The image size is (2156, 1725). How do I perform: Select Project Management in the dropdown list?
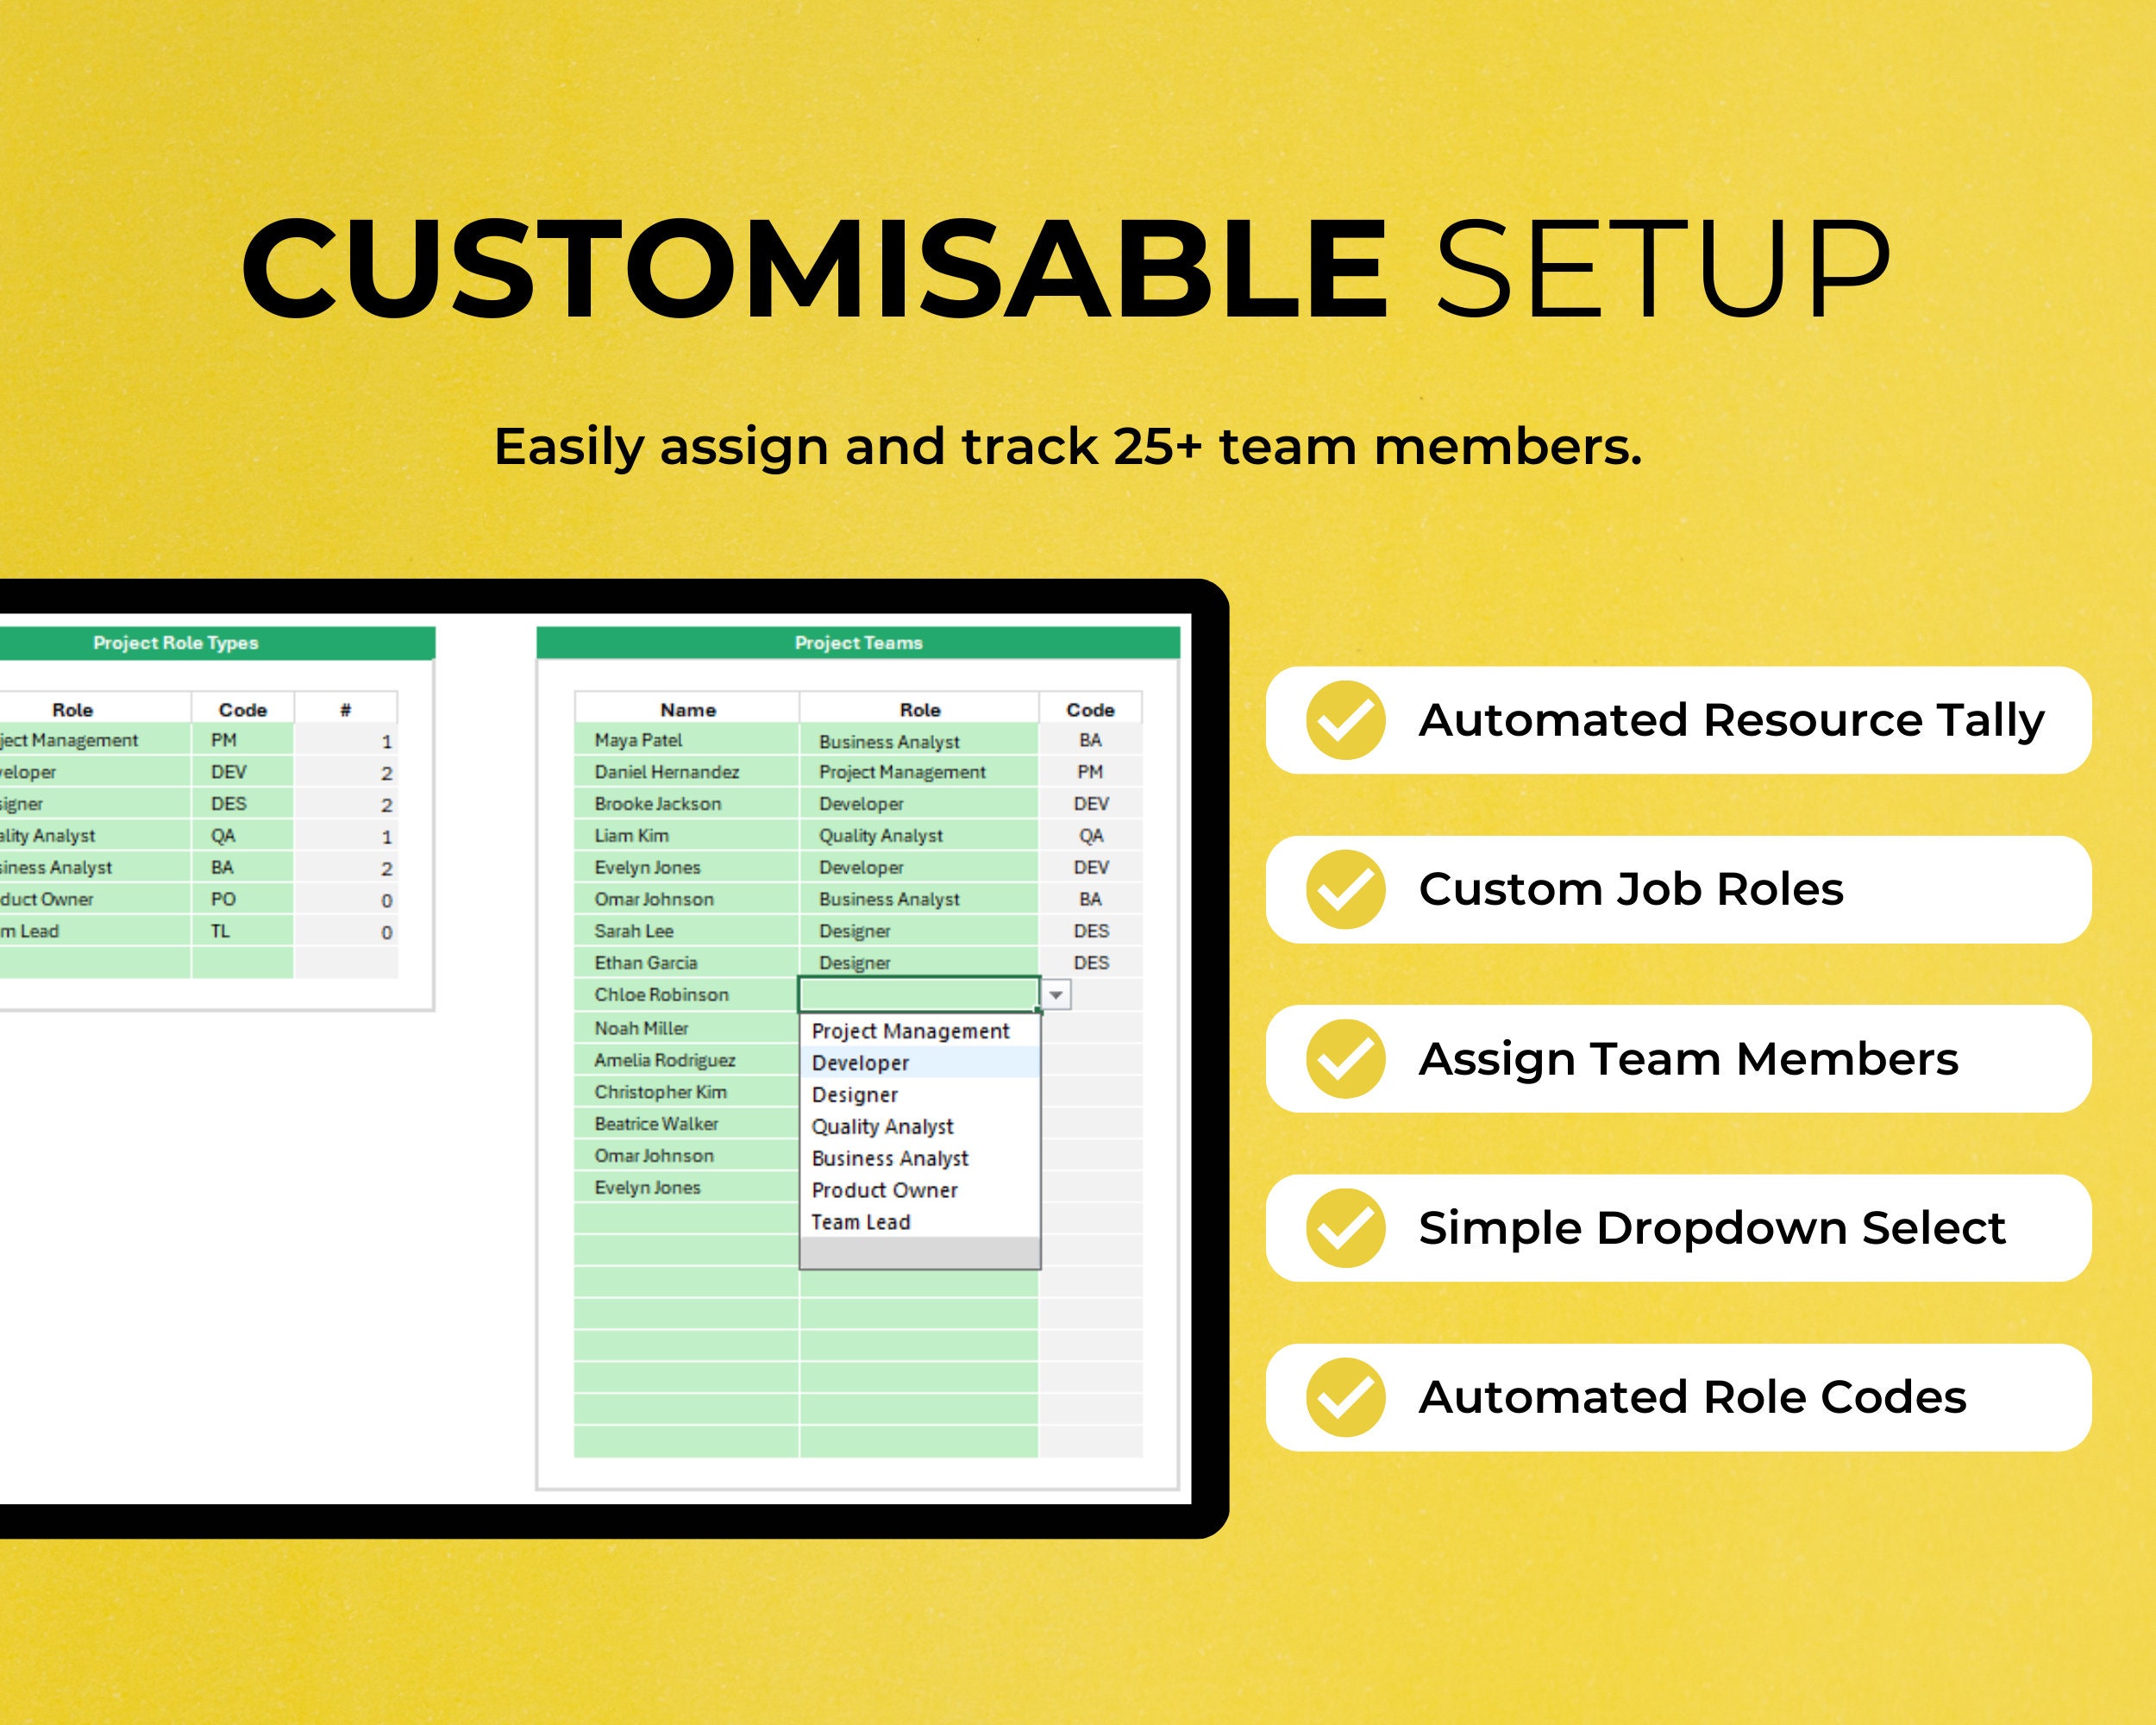pyautogui.click(x=919, y=1031)
